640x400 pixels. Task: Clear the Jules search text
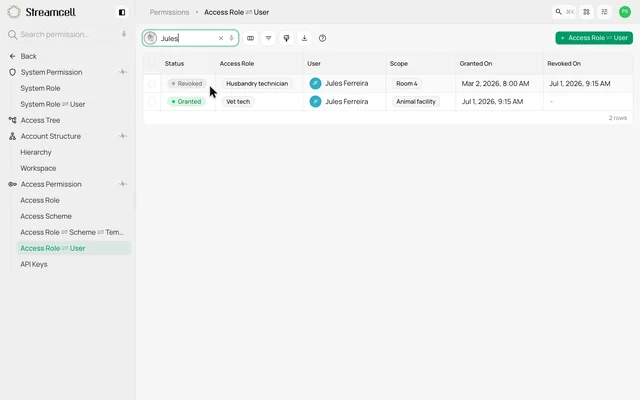tap(221, 38)
